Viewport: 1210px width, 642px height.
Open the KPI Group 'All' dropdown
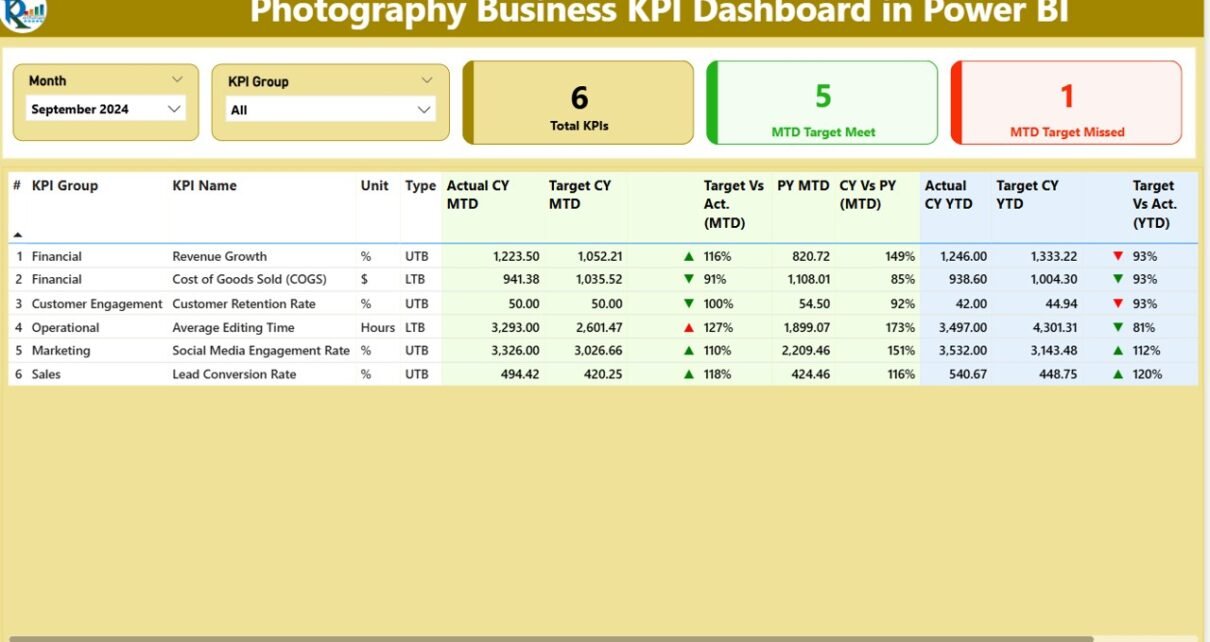click(x=424, y=110)
